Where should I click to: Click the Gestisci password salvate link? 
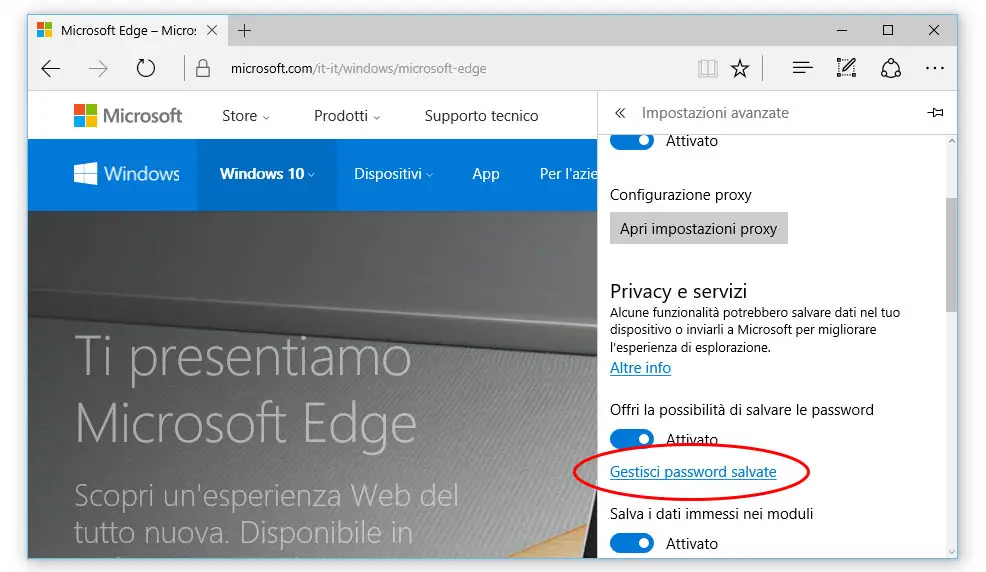click(x=693, y=472)
